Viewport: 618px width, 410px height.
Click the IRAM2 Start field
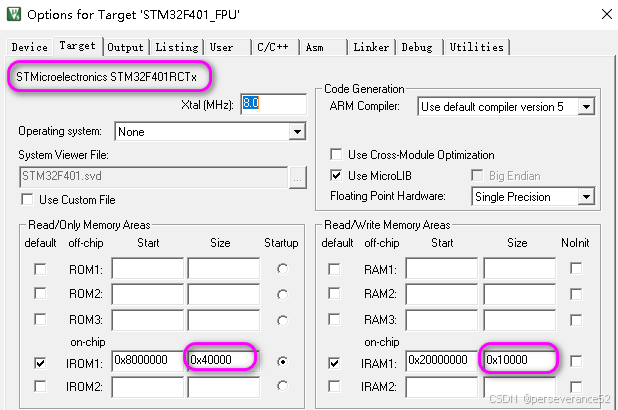click(x=442, y=387)
